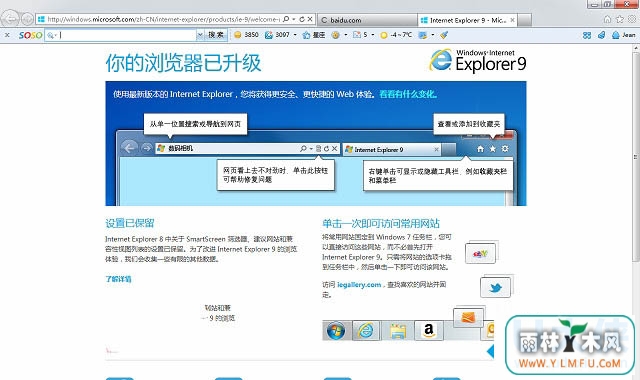
Task: Click the gold coin icon showing 3850
Action: (238, 35)
